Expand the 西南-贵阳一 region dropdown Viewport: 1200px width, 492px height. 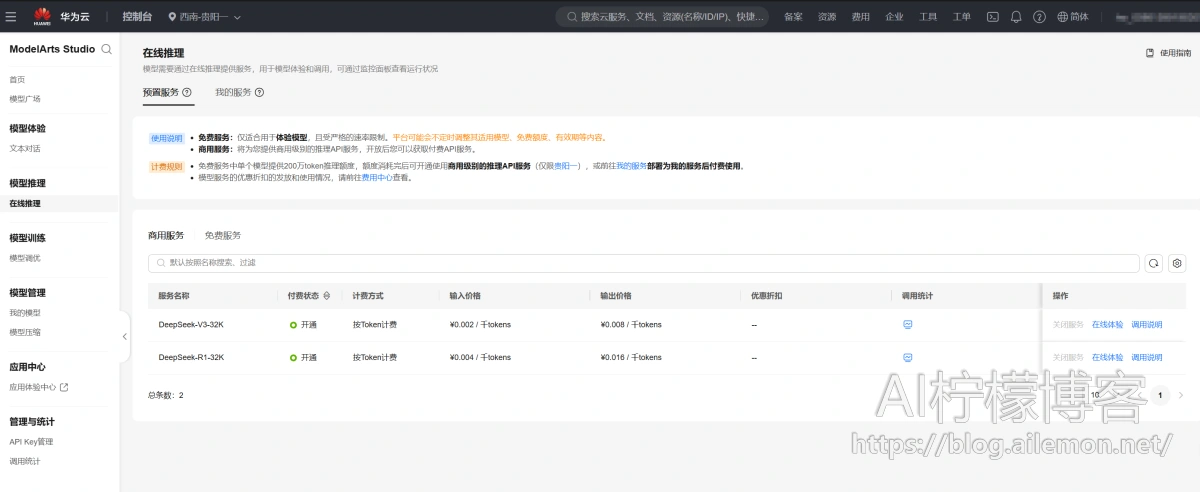click(204, 17)
